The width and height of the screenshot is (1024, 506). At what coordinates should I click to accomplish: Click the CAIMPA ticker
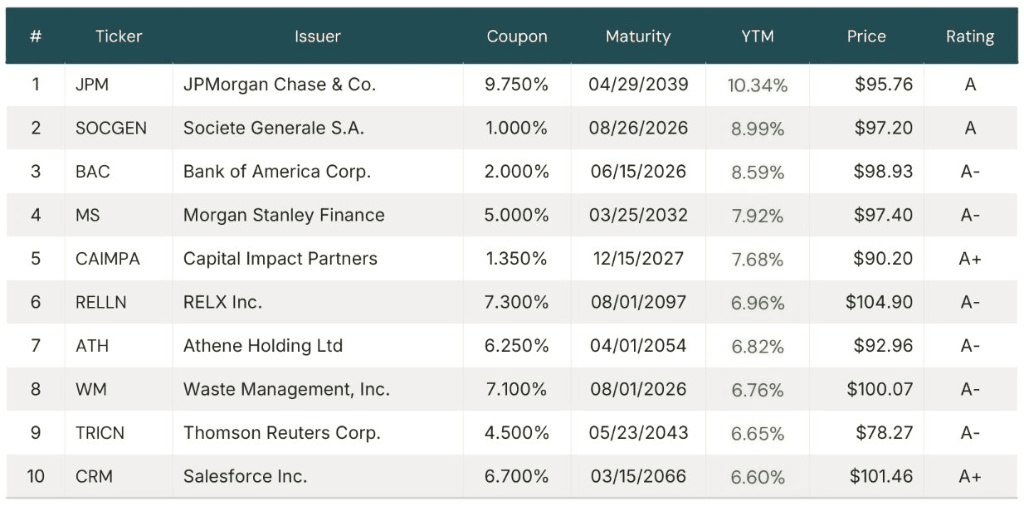pos(108,258)
